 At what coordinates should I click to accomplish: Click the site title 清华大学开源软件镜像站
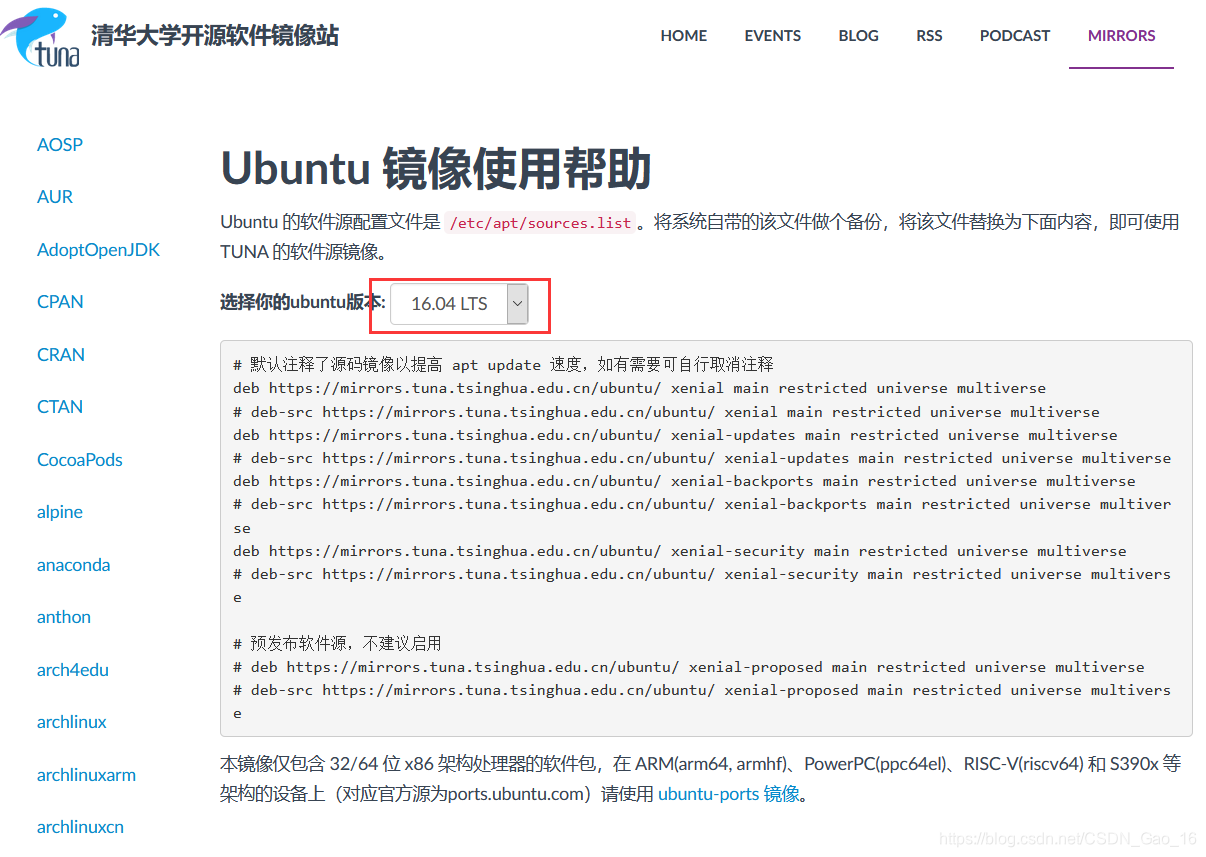pos(215,36)
